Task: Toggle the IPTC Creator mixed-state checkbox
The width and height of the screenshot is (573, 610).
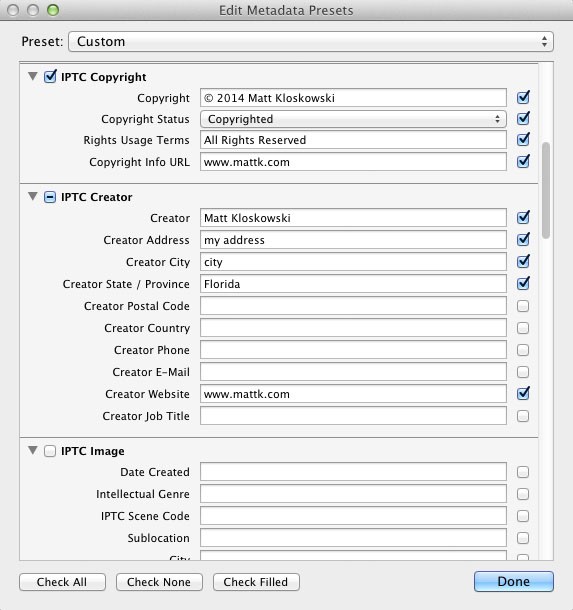Action: (50, 197)
